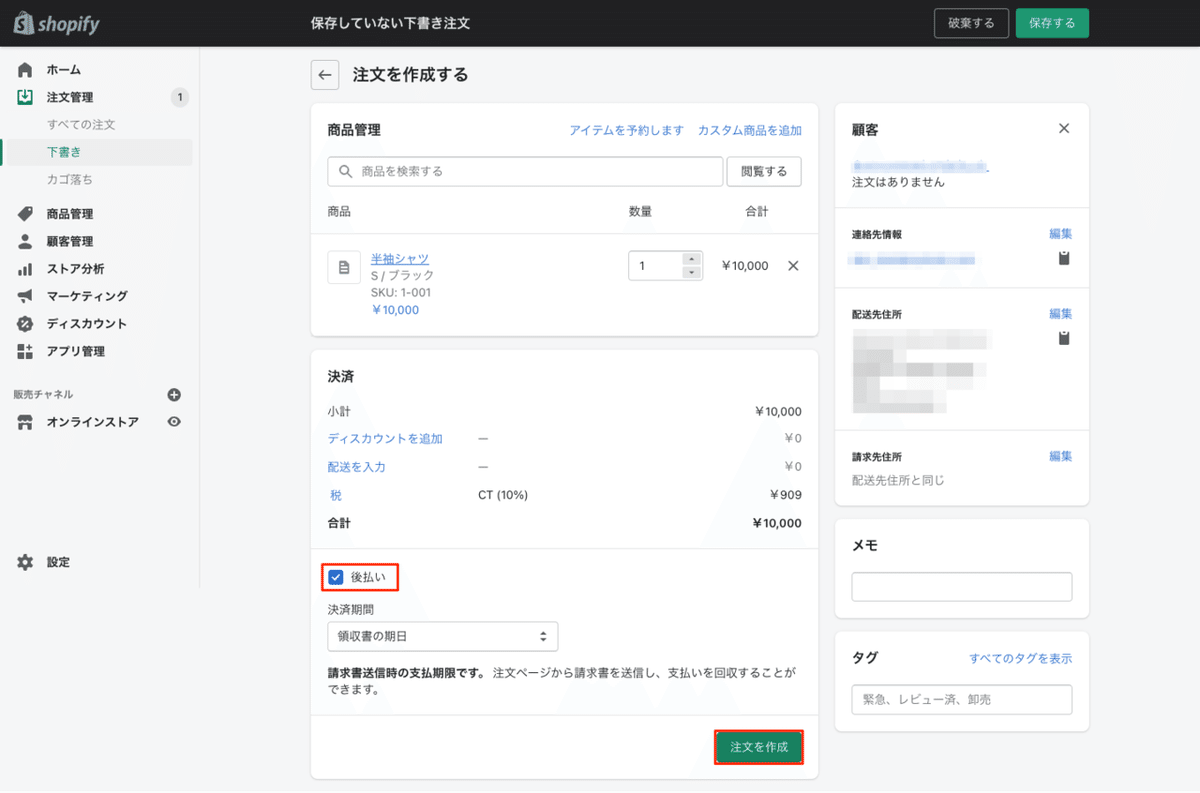1200x793 pixels.
Task: Click the 破棄する button
Action: pos(971,23)
